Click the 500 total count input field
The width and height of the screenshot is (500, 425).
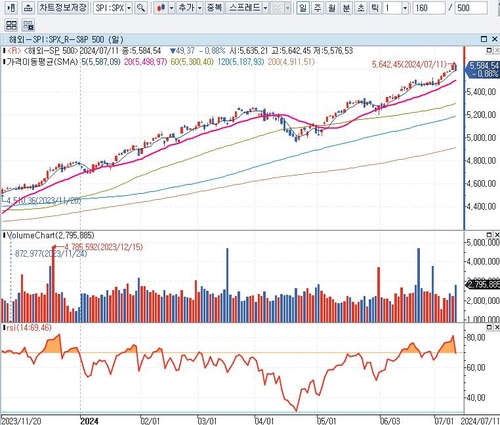pyautogui.click(x=472, y=8)
